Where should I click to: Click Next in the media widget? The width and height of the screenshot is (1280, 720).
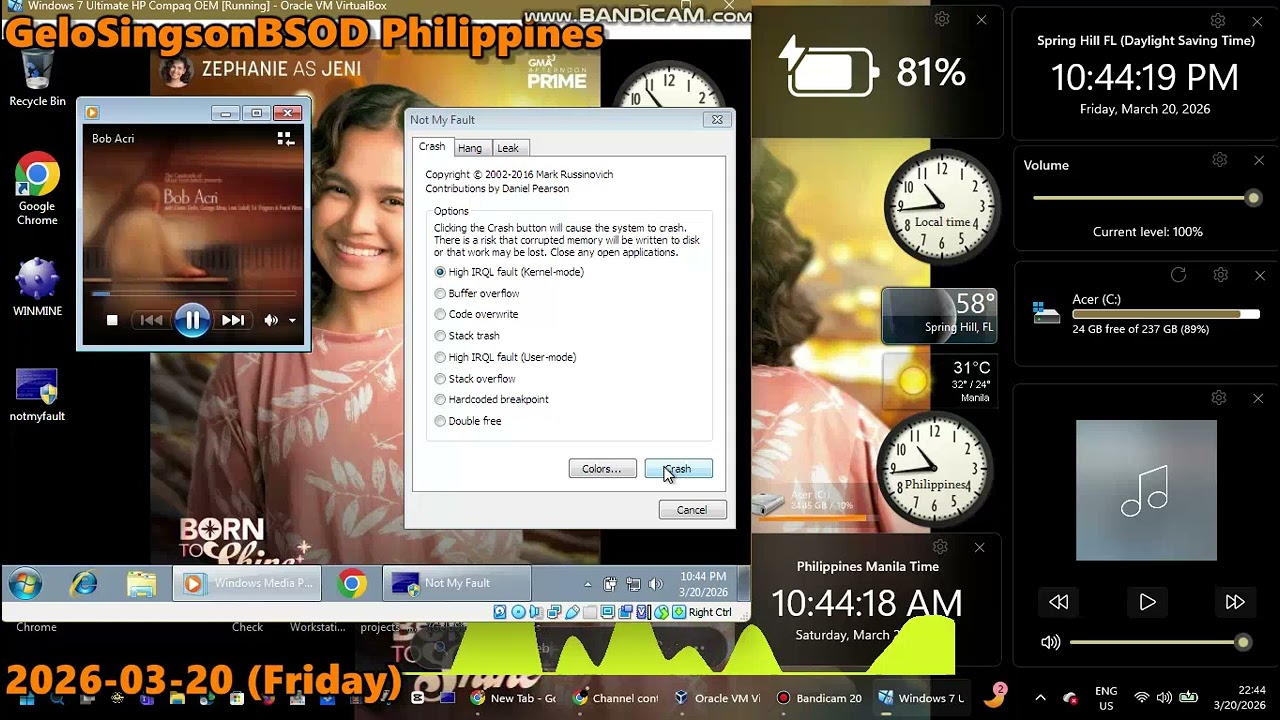pos(1235,602)
